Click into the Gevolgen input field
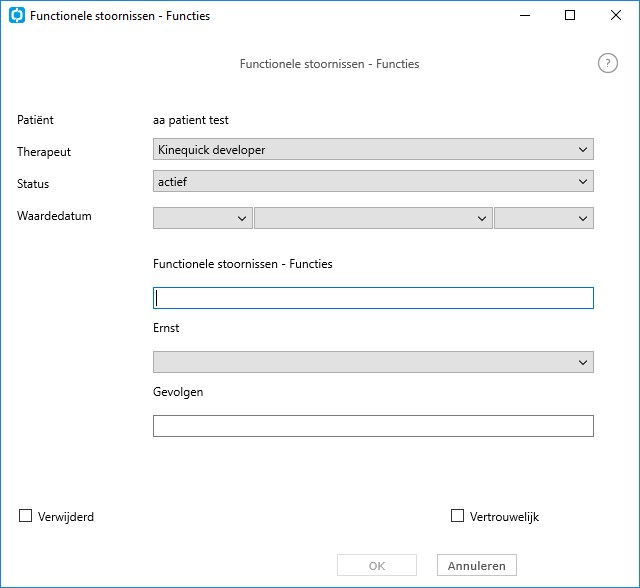 click(373, 426)
